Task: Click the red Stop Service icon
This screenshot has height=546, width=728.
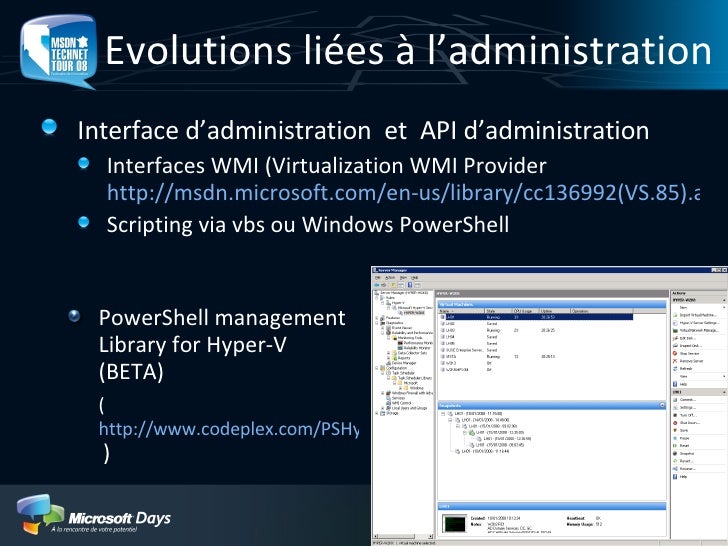Action: [x=675, y=353]
